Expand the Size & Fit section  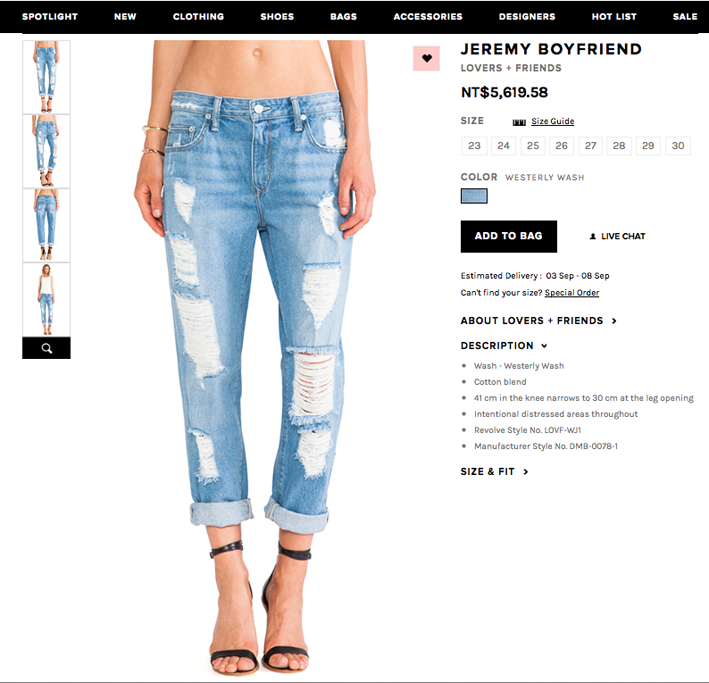[494, 472]
